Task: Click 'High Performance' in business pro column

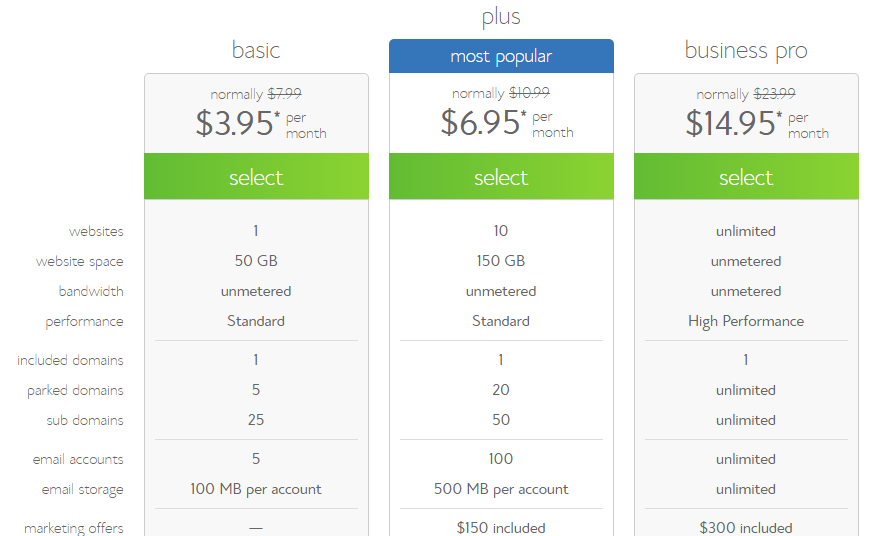Action: pyautogui.click(x=746, y=321)
